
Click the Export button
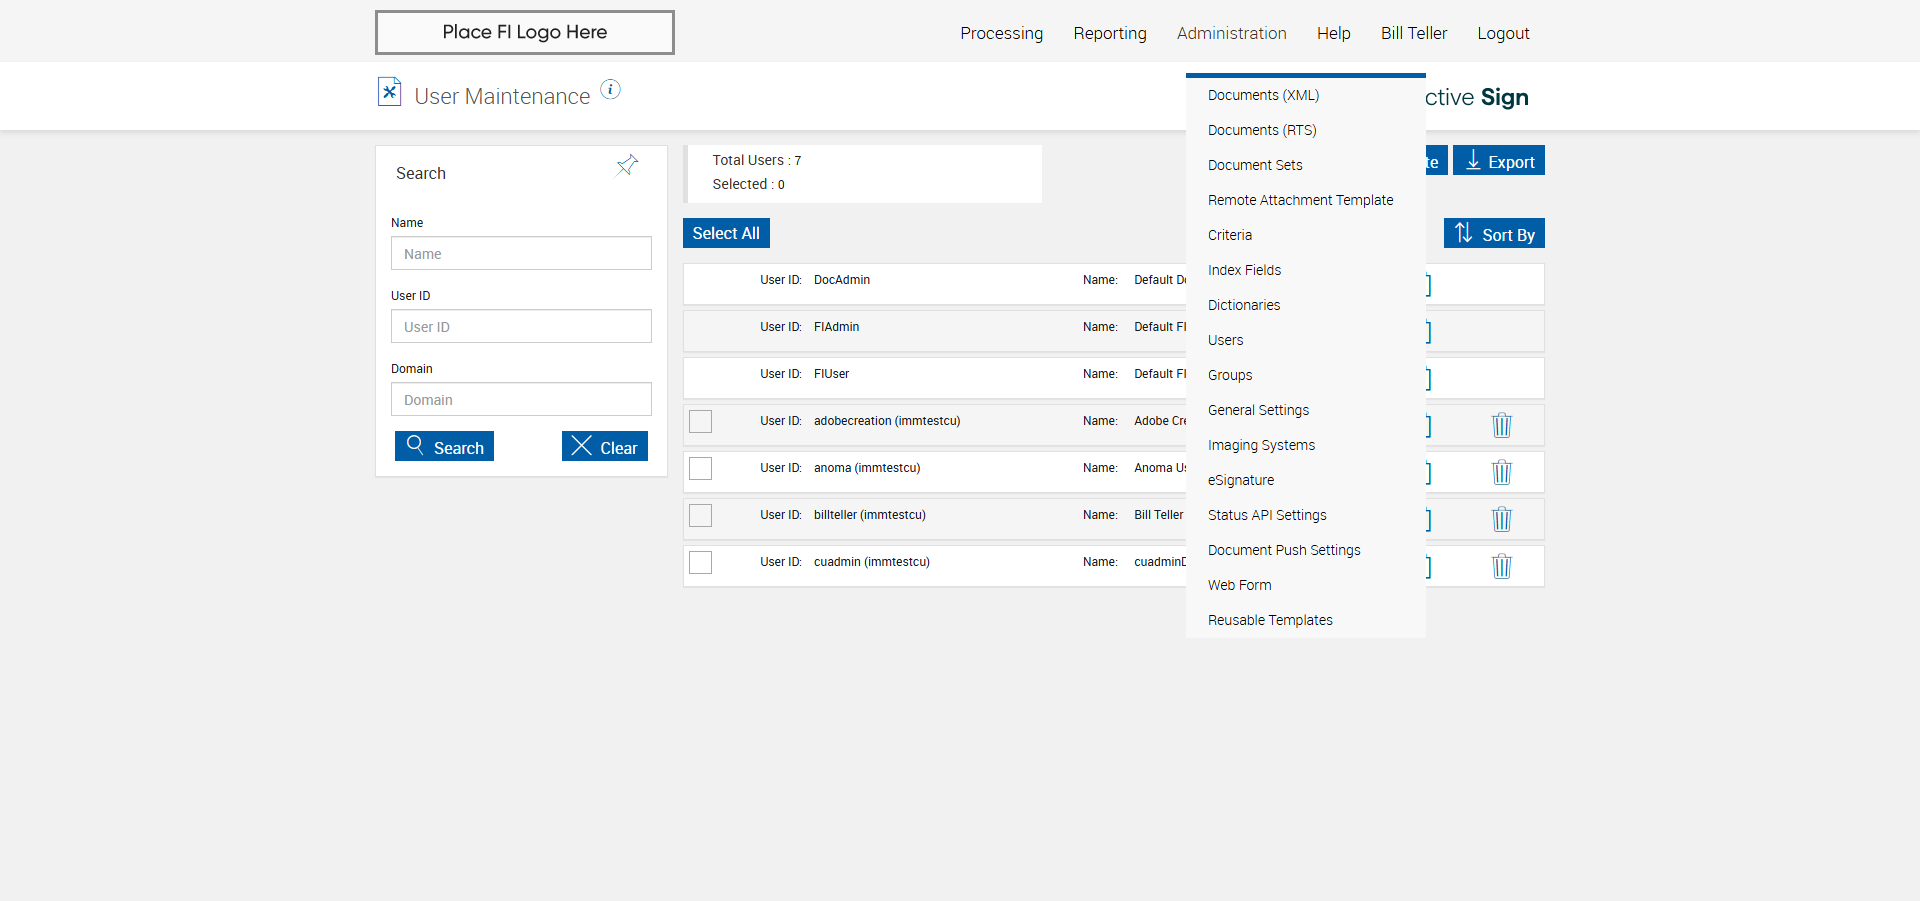[1498, 161]
